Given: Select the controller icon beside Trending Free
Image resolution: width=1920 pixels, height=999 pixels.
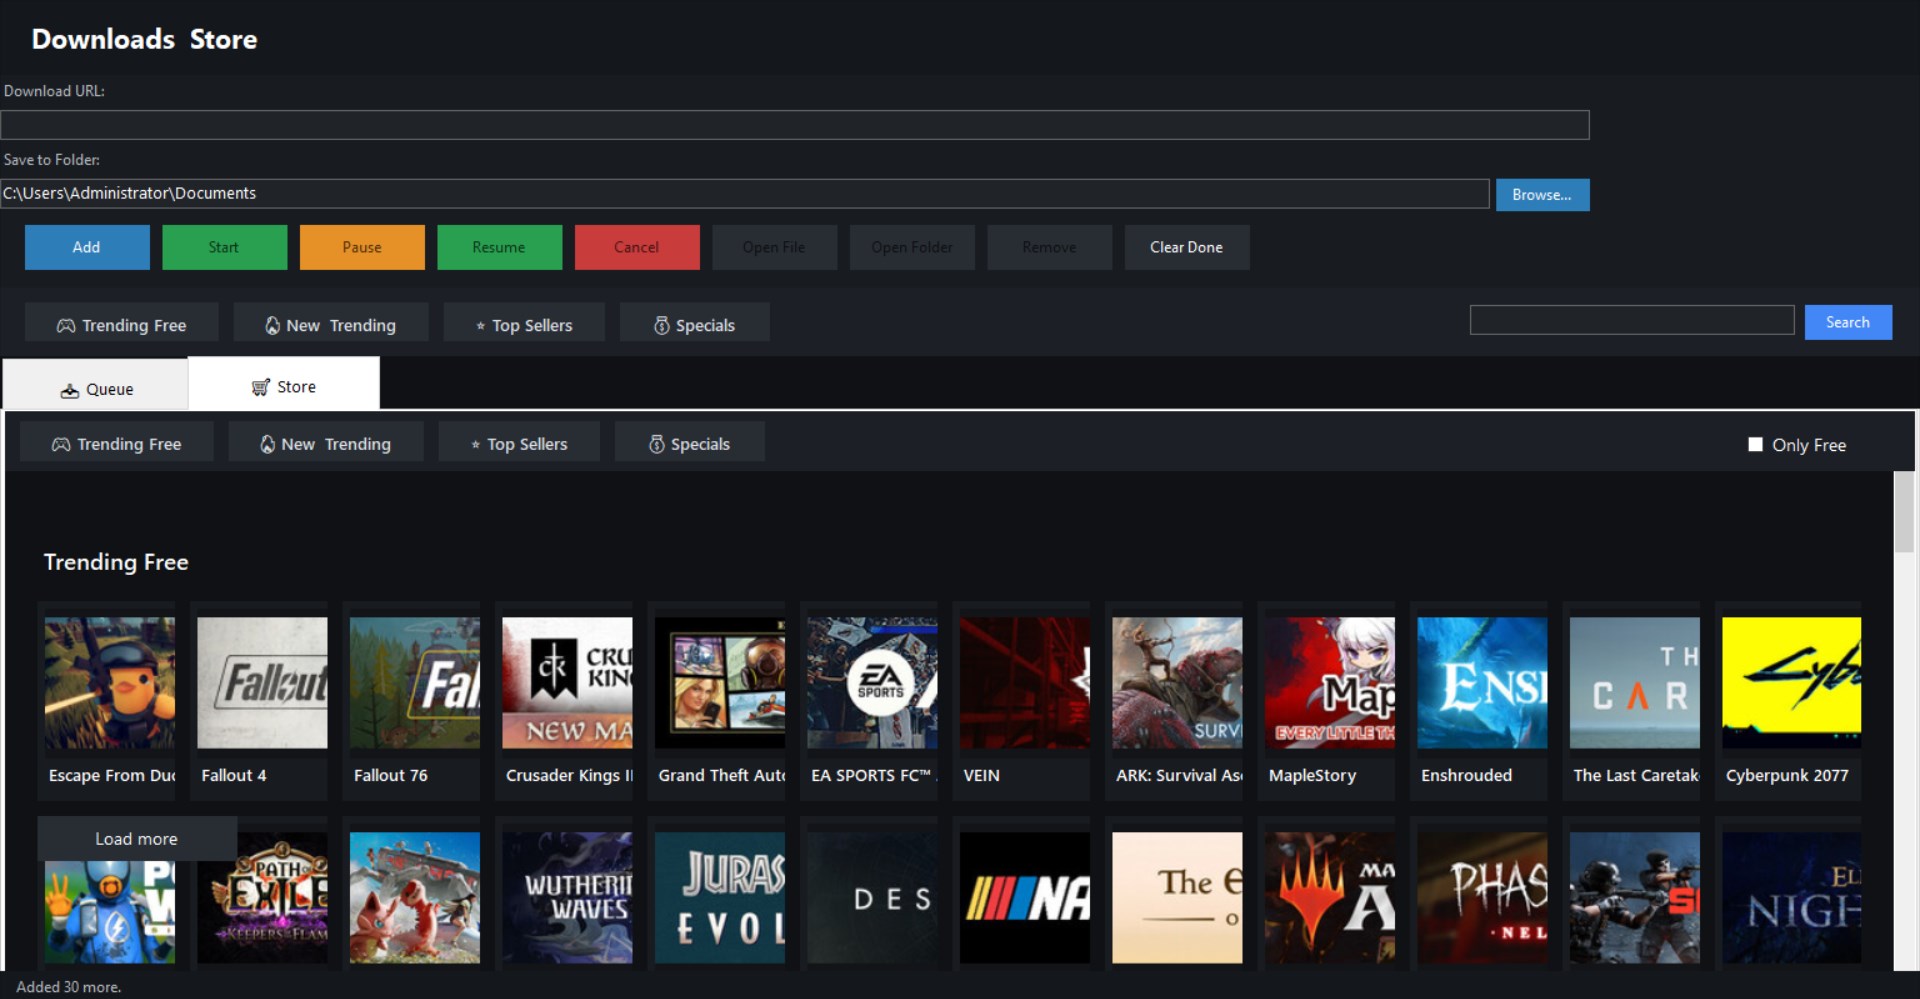Looking at the screenshot, I should 66,324.
